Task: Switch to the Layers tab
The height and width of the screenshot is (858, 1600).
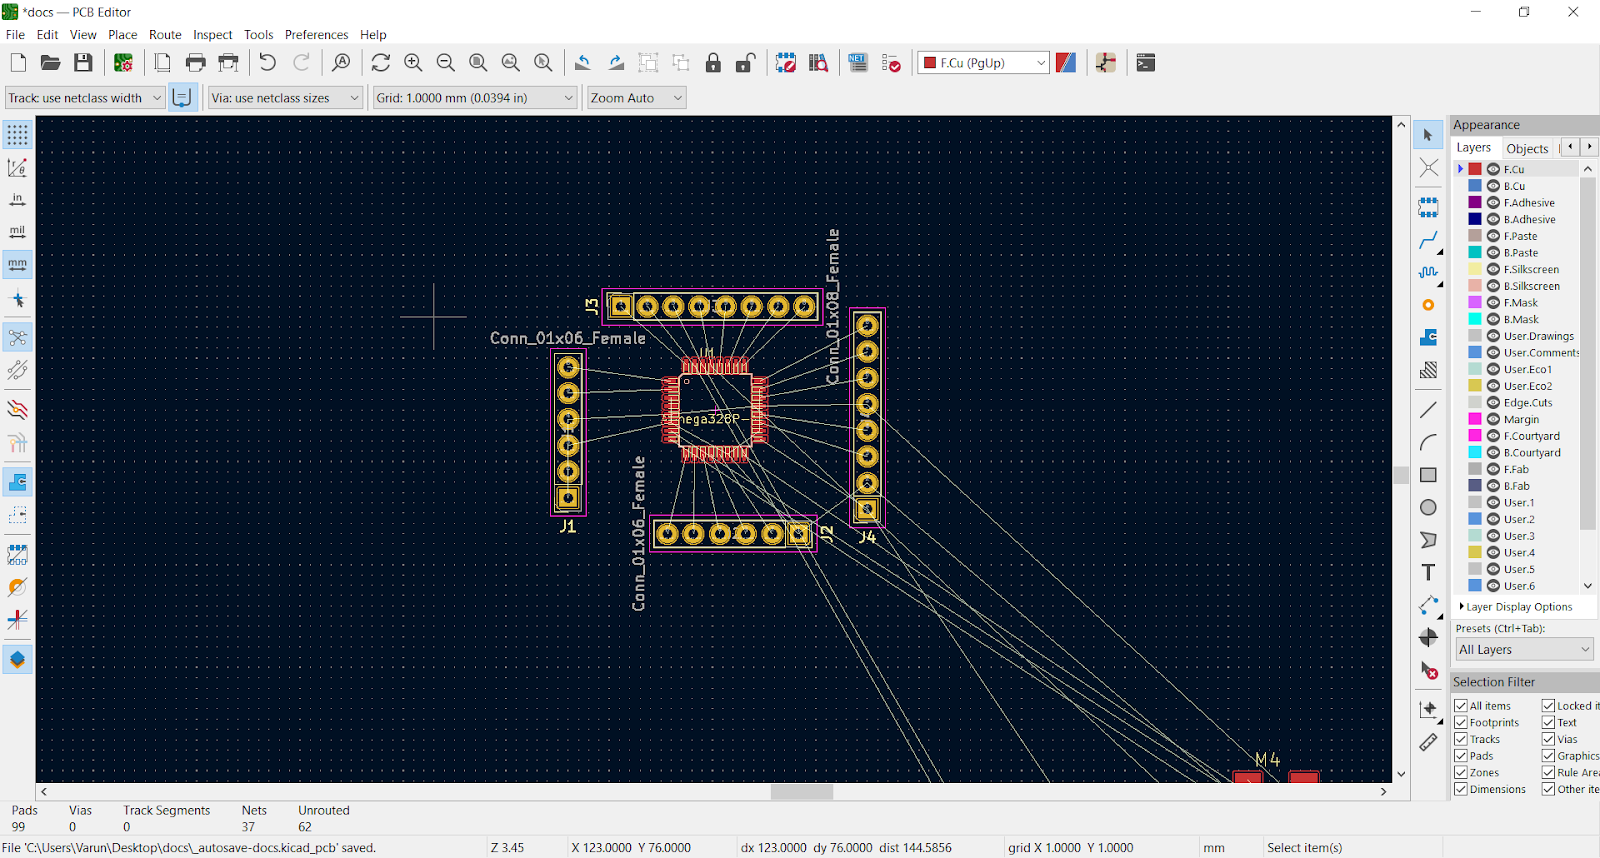Action: (x=1473, y=148)
